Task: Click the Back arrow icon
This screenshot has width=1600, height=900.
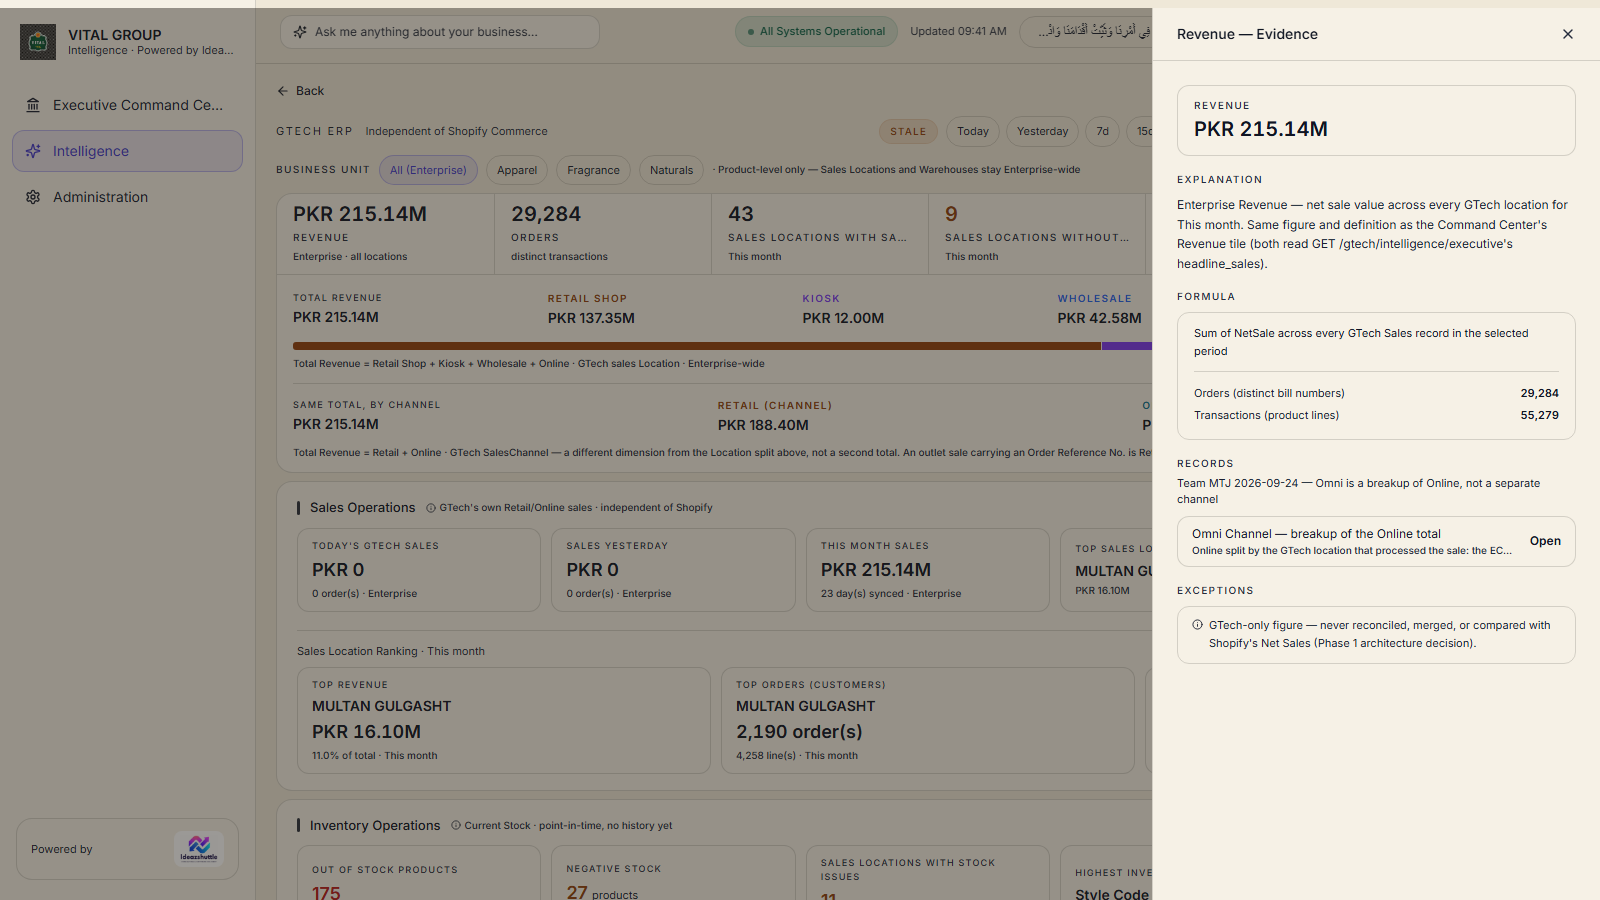Action: pos(283,91)
